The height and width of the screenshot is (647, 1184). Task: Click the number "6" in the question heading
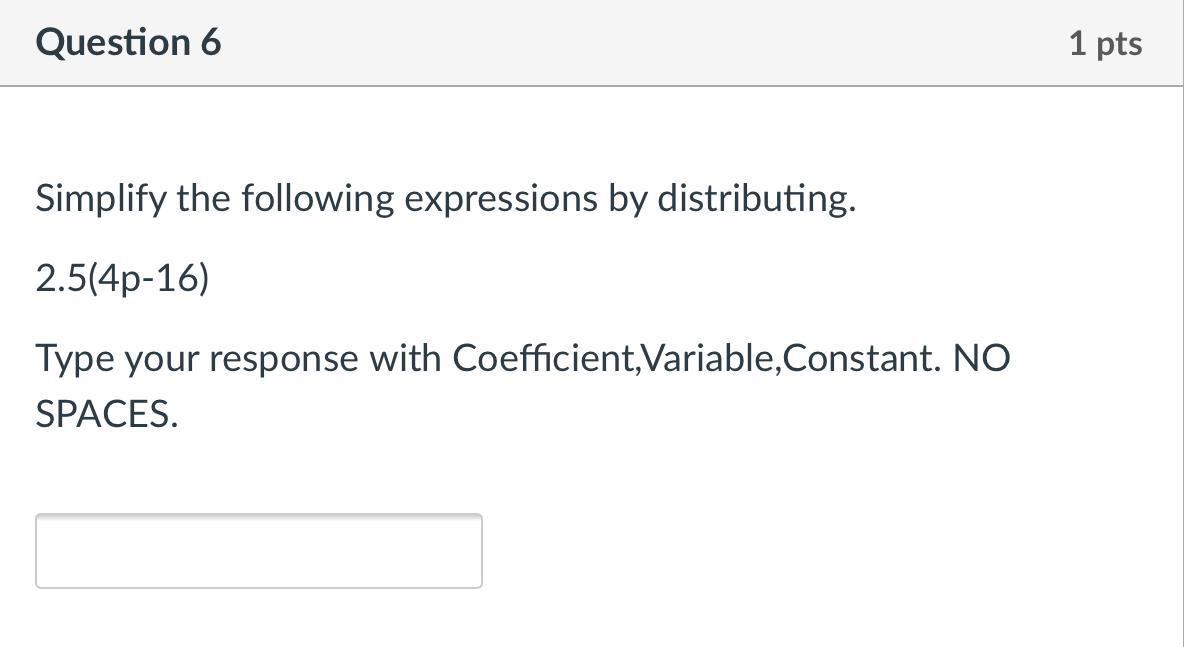click(x=210, y=43)
